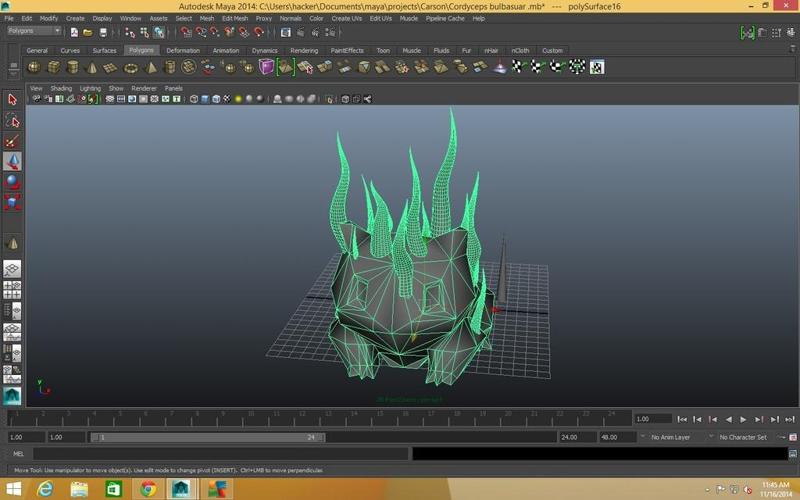Click playback end time field 24.00

point(577,437)
